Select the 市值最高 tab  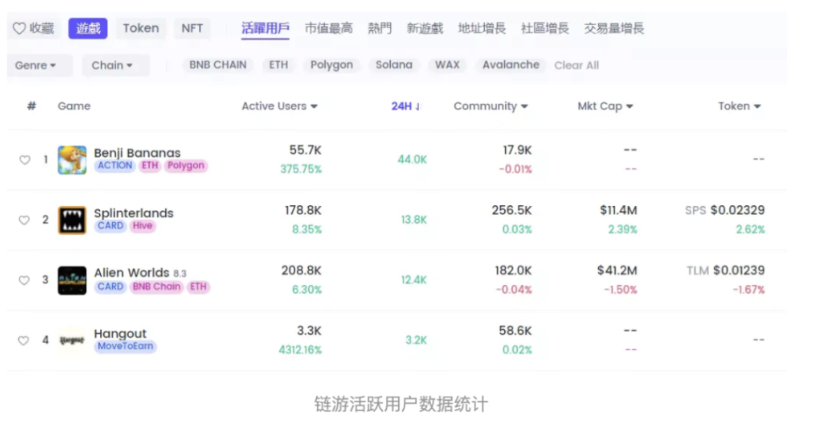(x=329, y=28)
